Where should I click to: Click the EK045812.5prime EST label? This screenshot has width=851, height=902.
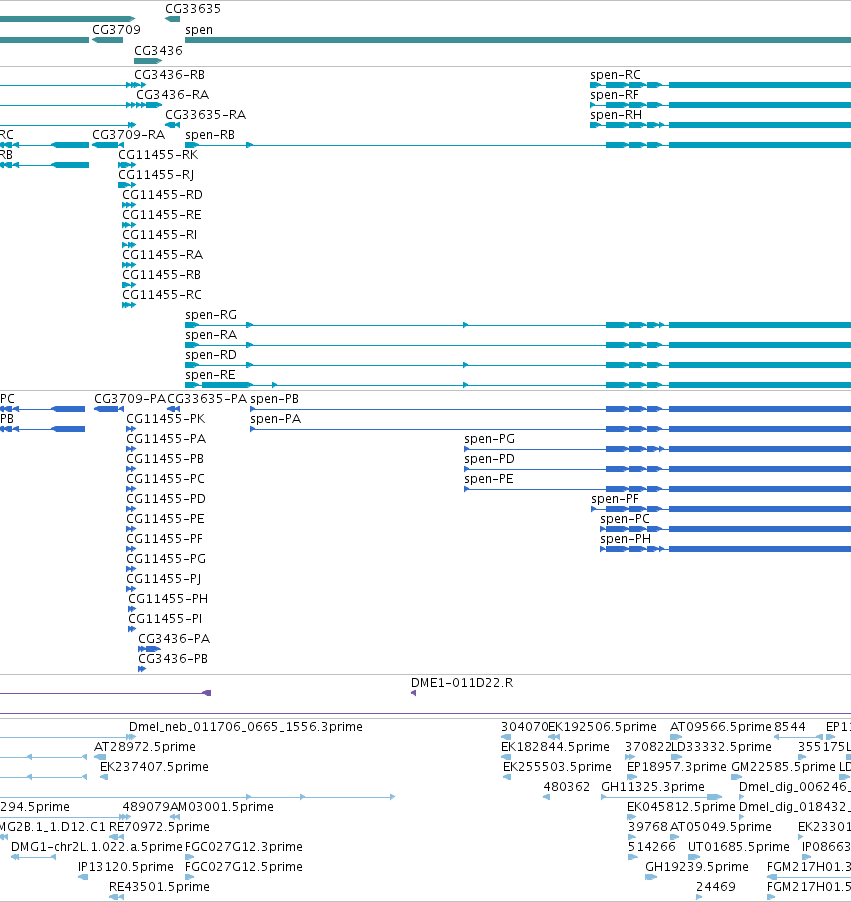[681, 807]
